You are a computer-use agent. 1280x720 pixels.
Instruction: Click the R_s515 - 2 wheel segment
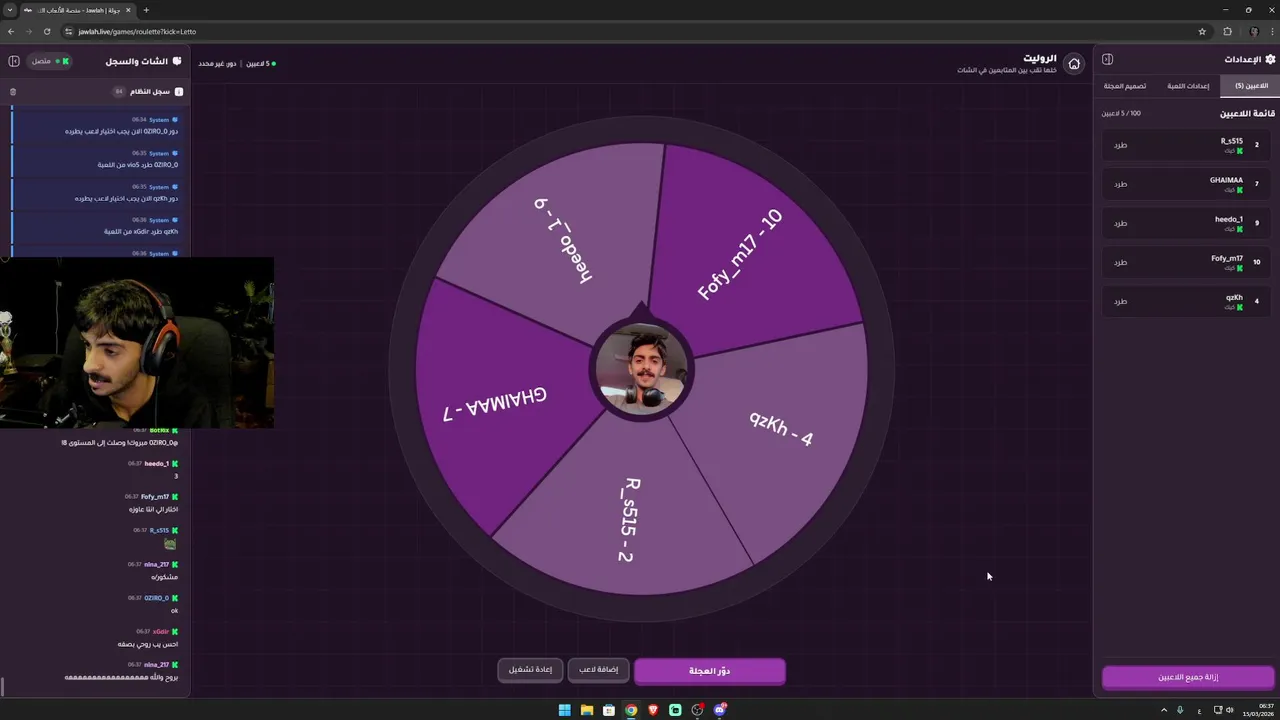click(x=629, y=518)
